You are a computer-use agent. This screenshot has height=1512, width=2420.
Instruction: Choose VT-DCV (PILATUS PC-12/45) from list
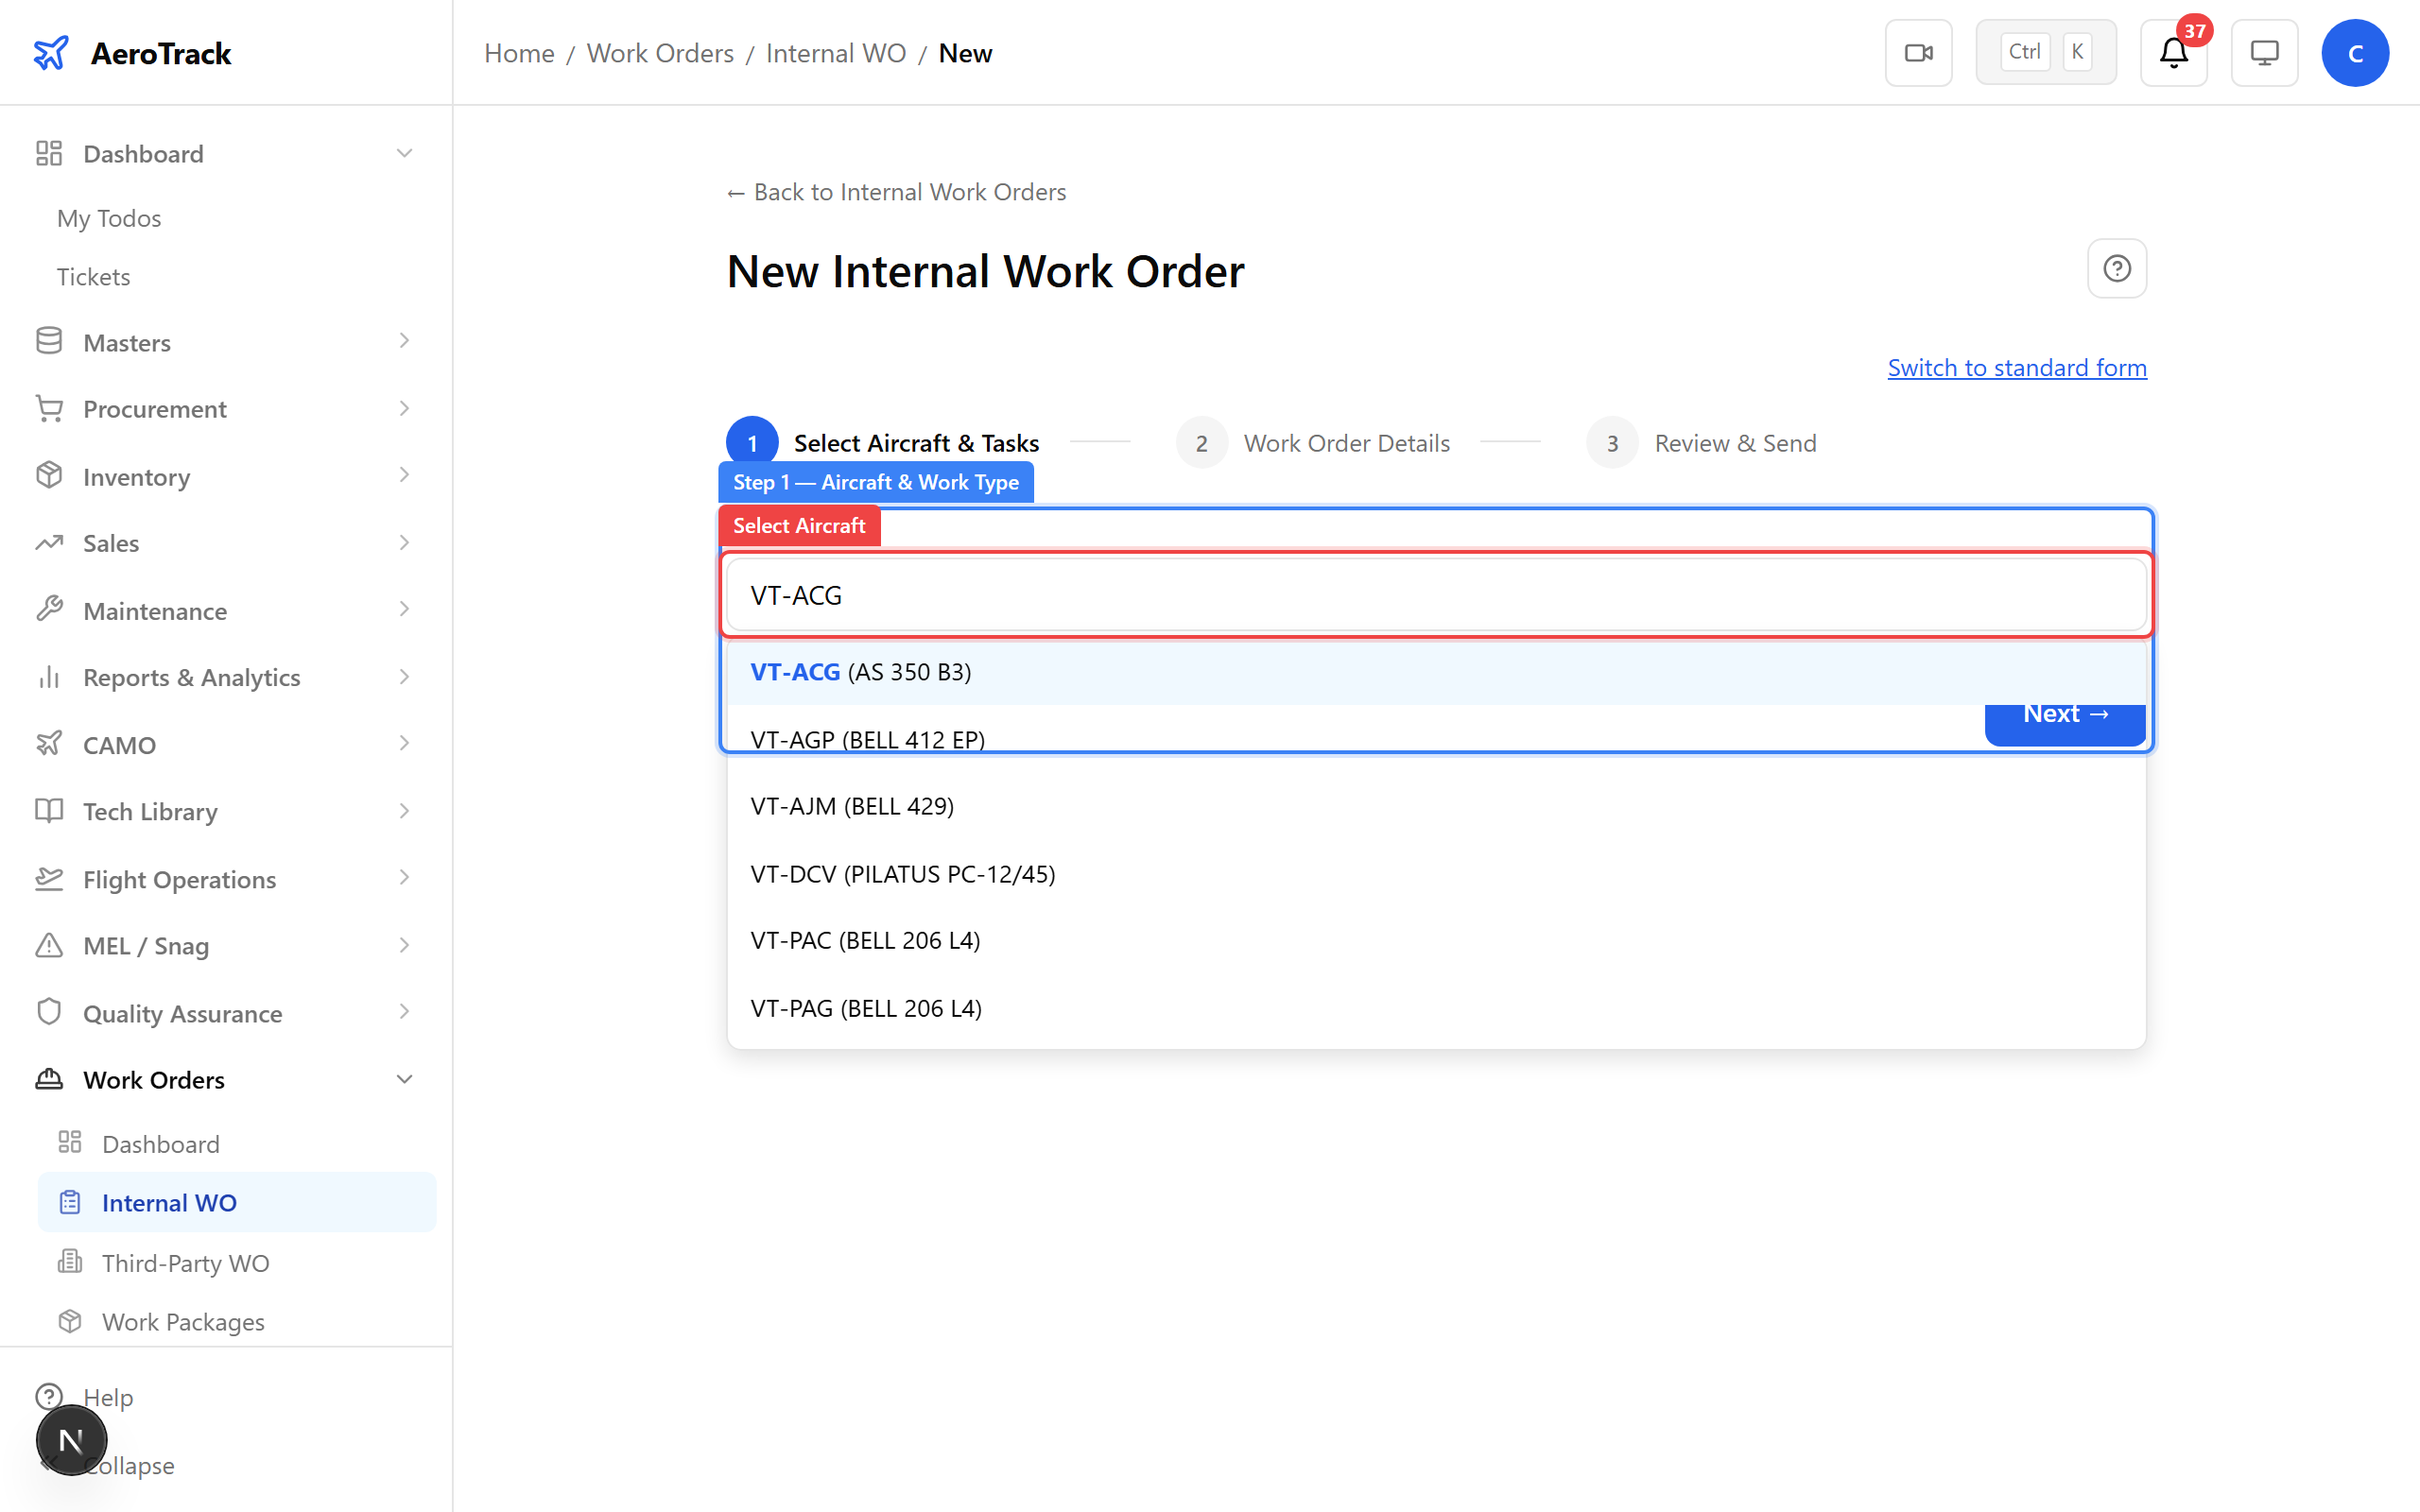902,874
